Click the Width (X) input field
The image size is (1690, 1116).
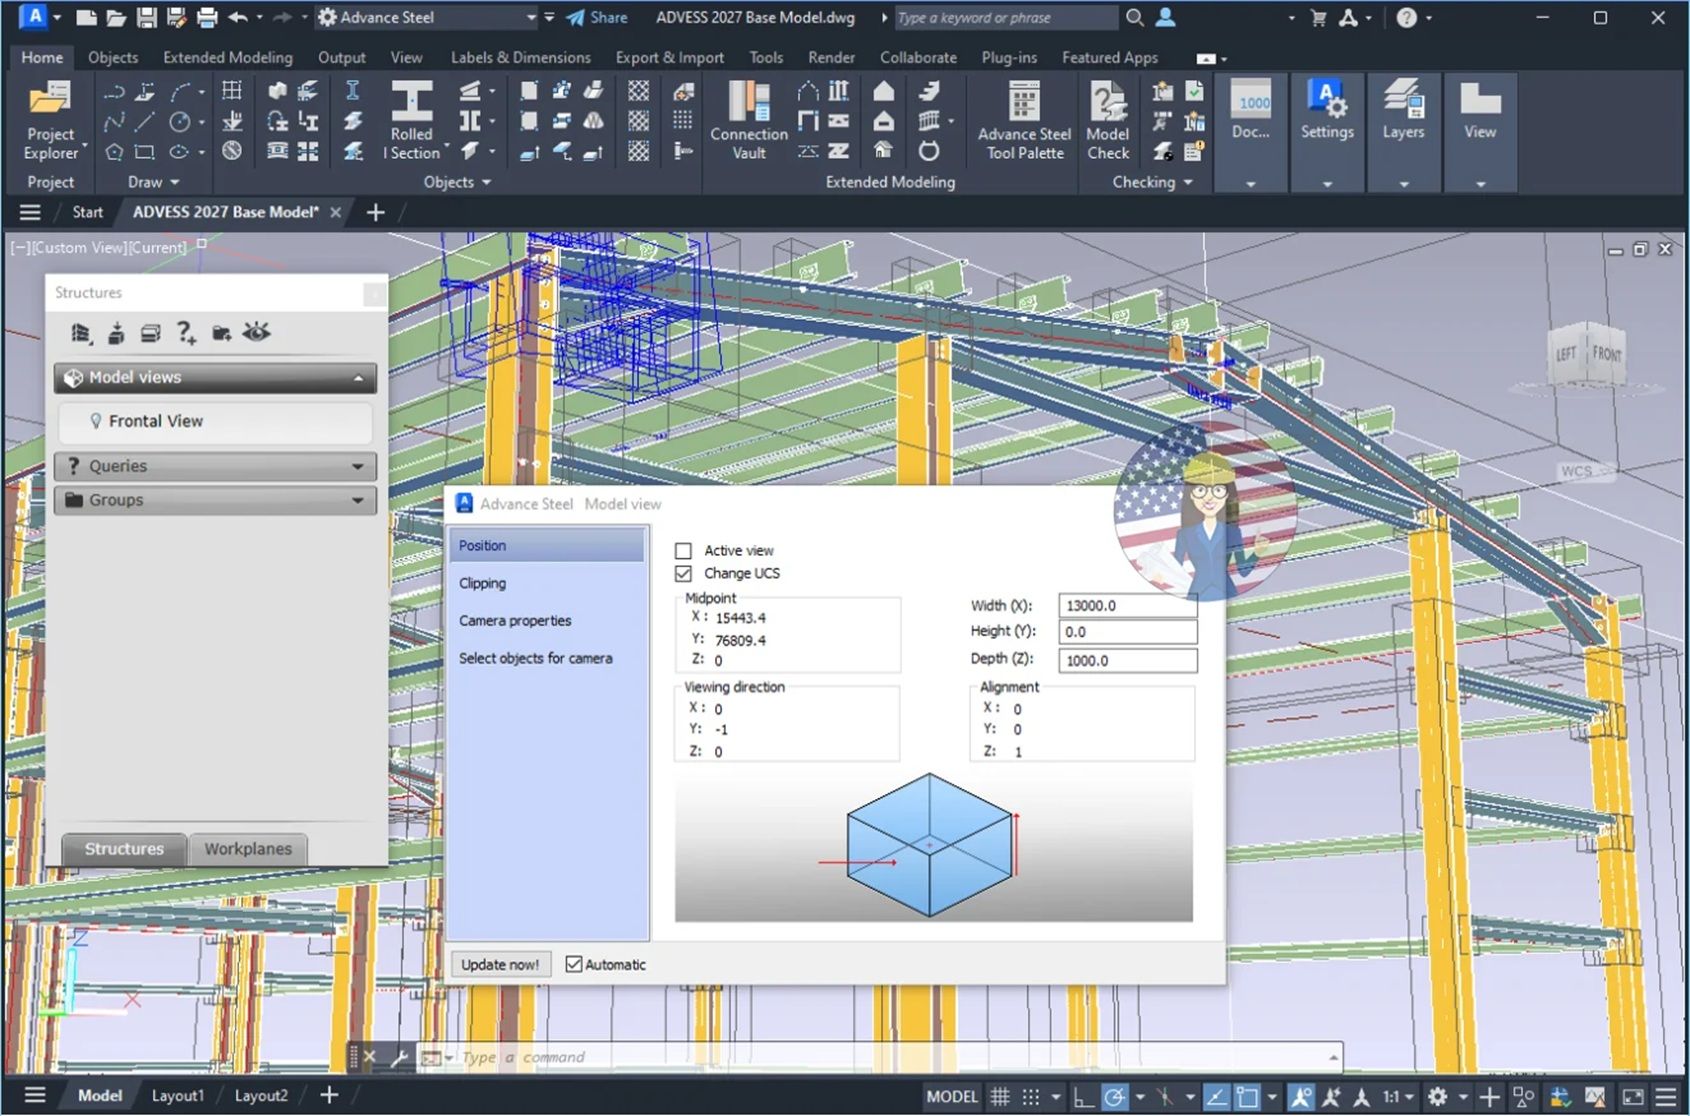(x=1127, y=605)
